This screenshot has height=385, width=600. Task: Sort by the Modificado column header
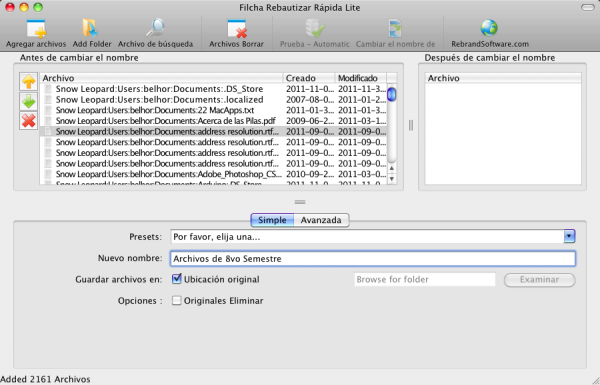click(x=361, y=78)
